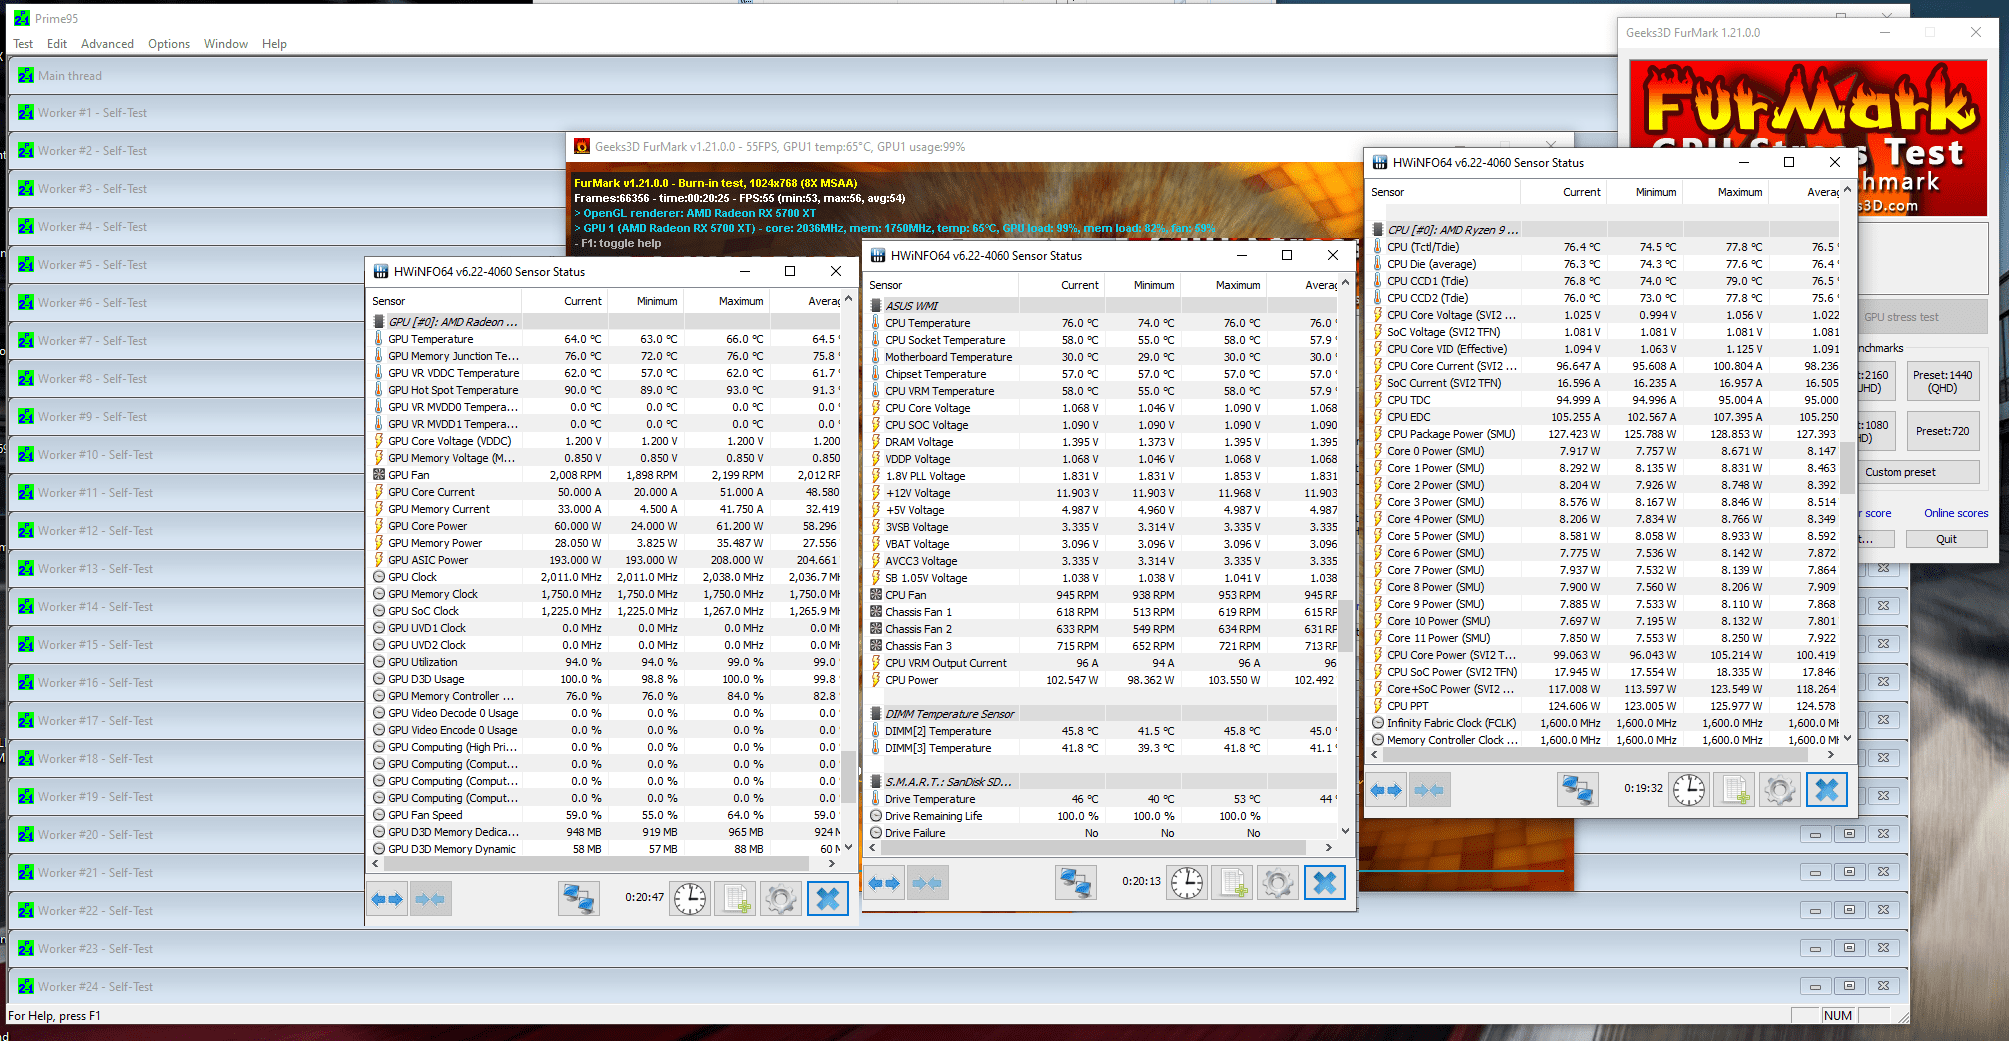Open Online scores link in FurMark
Viewport: 2009px width, 1041px height.
click(x=1956, y=513)
